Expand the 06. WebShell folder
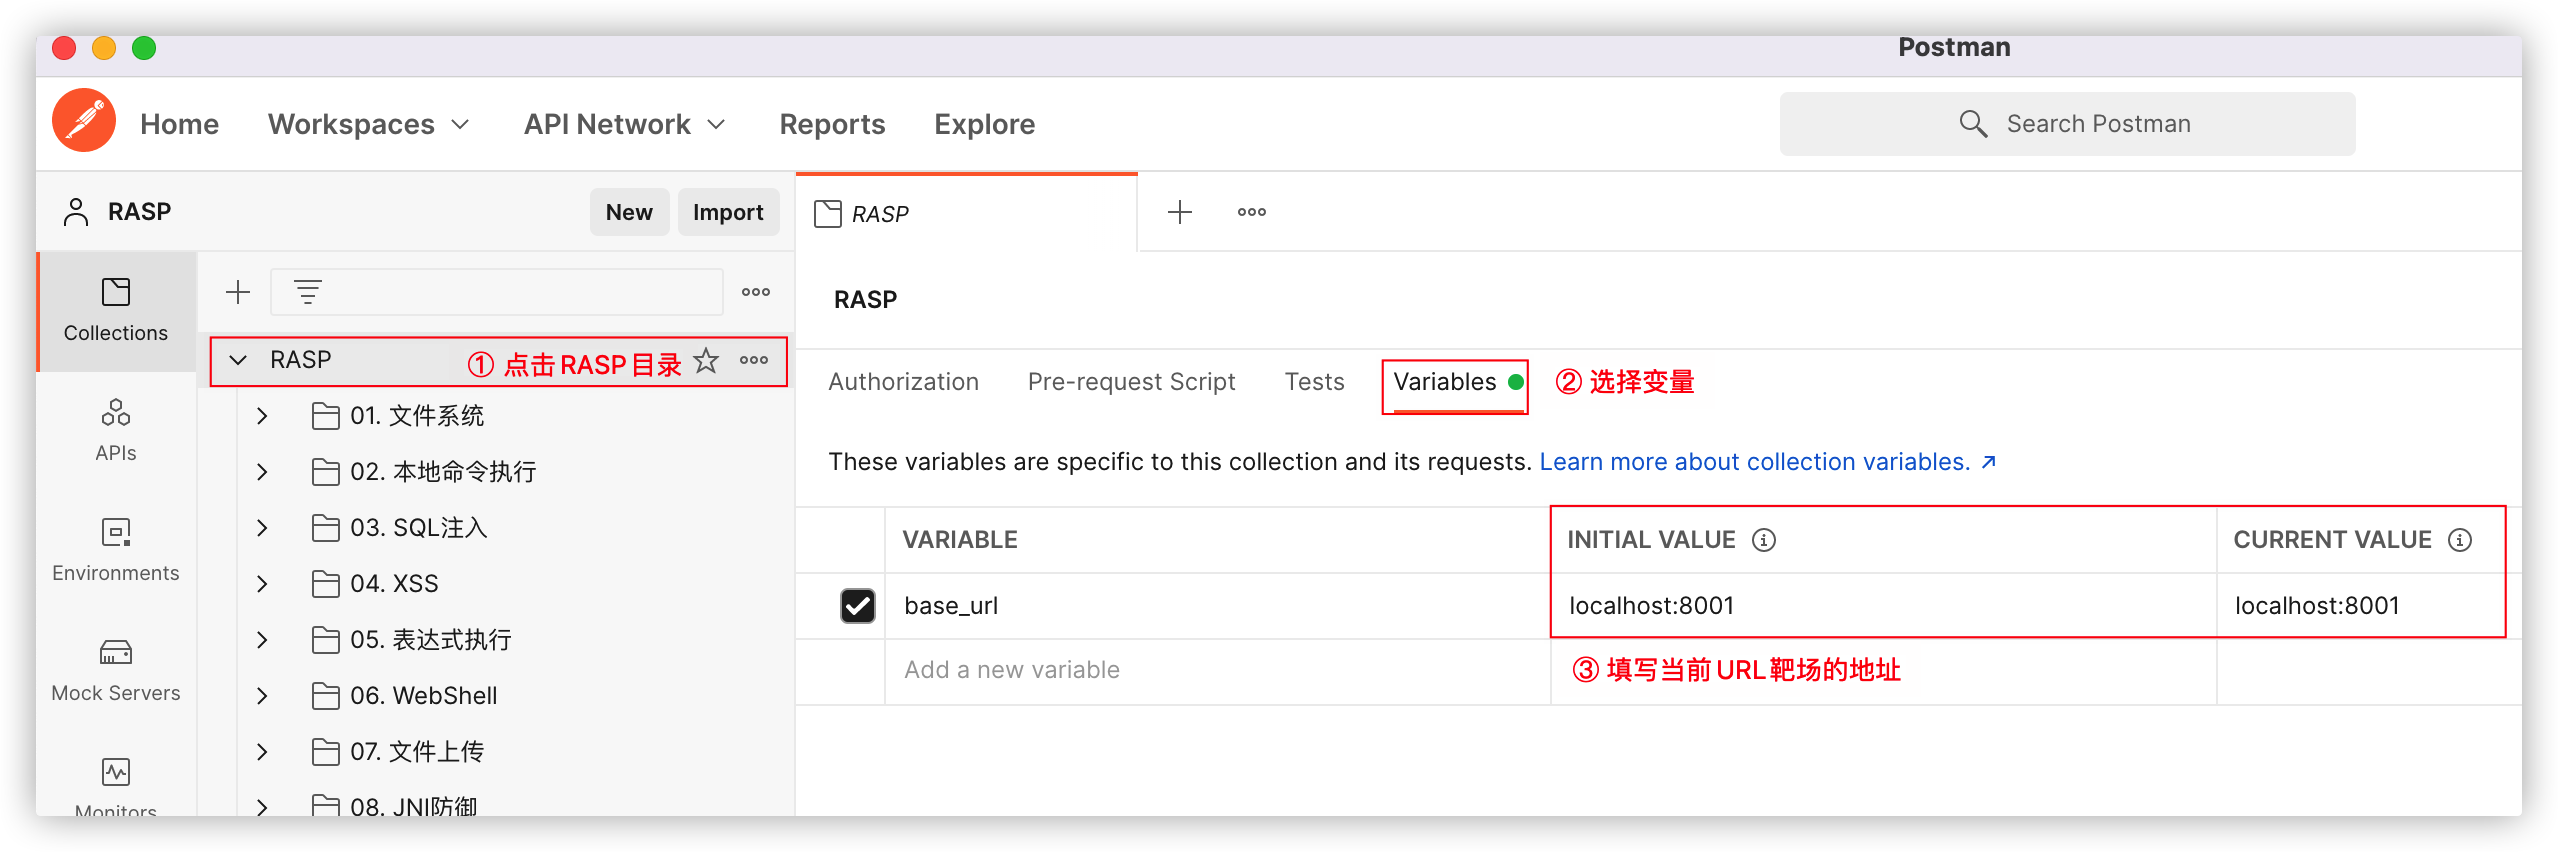This screenshot has height=852, width=2558. pyautogui.click(x=262, y=696)
